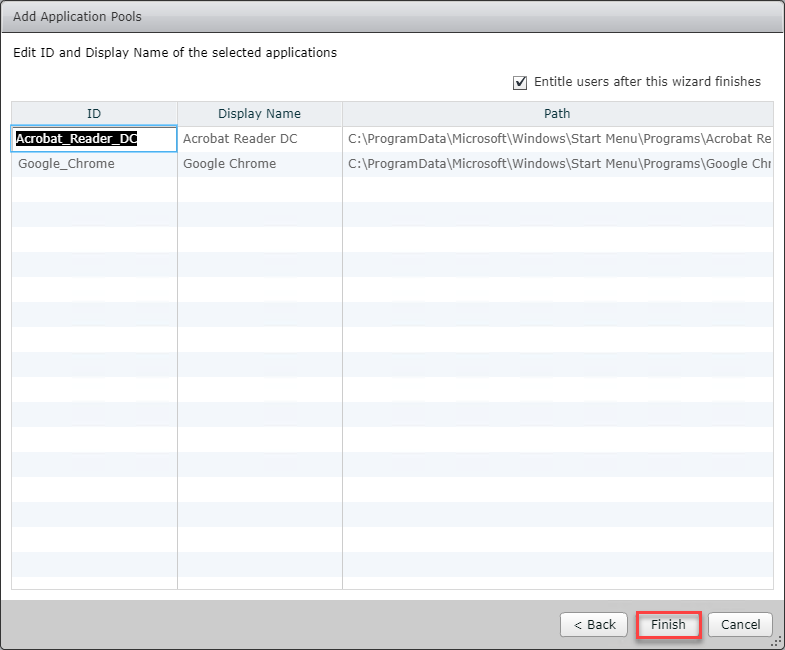Click the 'Edit ID and Display Name' instruction text
The height and width of the screenshot is (650, 785).
[x=175, y=52]
